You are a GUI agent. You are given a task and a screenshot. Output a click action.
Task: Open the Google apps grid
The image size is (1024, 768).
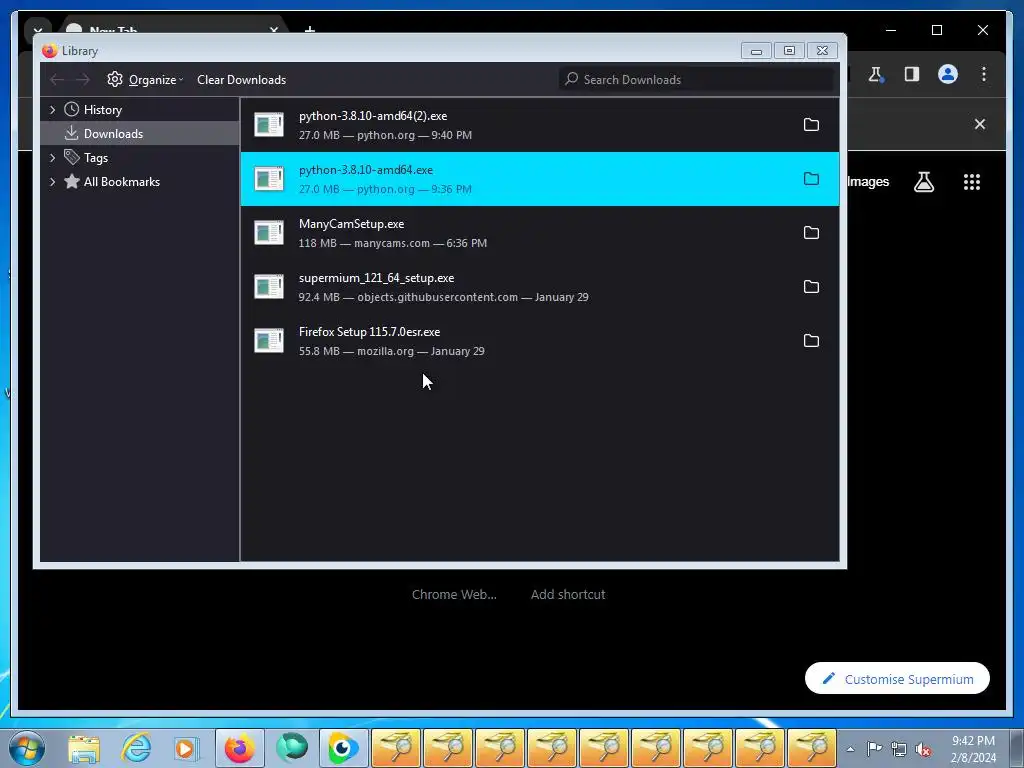pyautogui.click(x=972, y=182)
